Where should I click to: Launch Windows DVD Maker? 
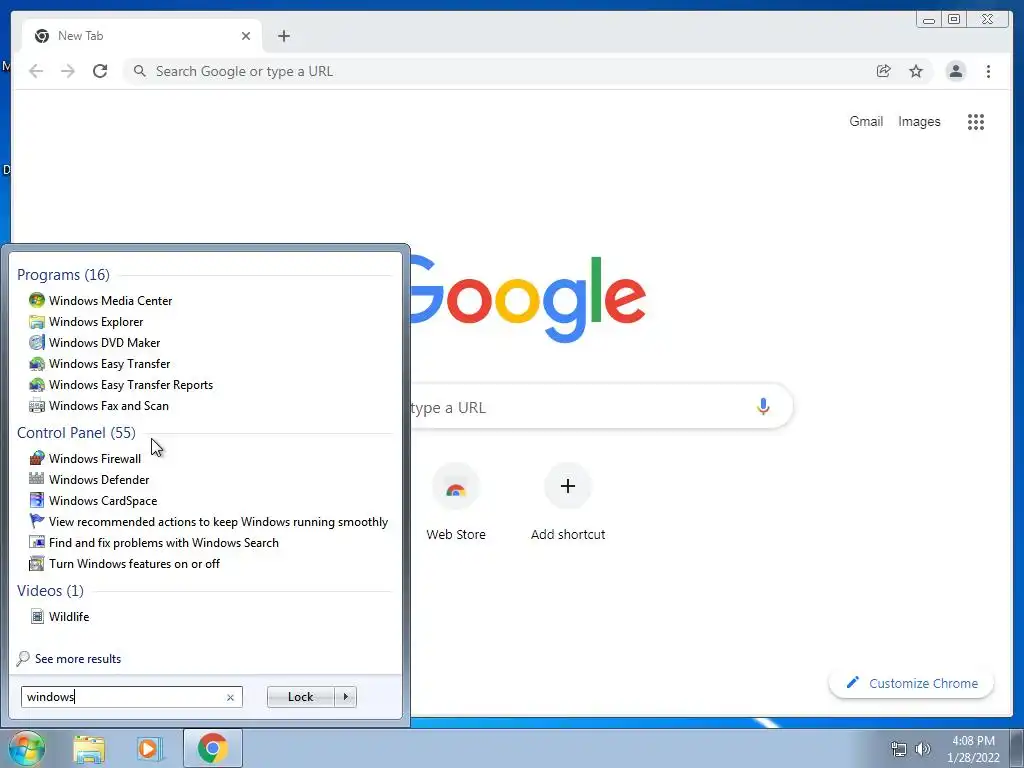[104, 342]
